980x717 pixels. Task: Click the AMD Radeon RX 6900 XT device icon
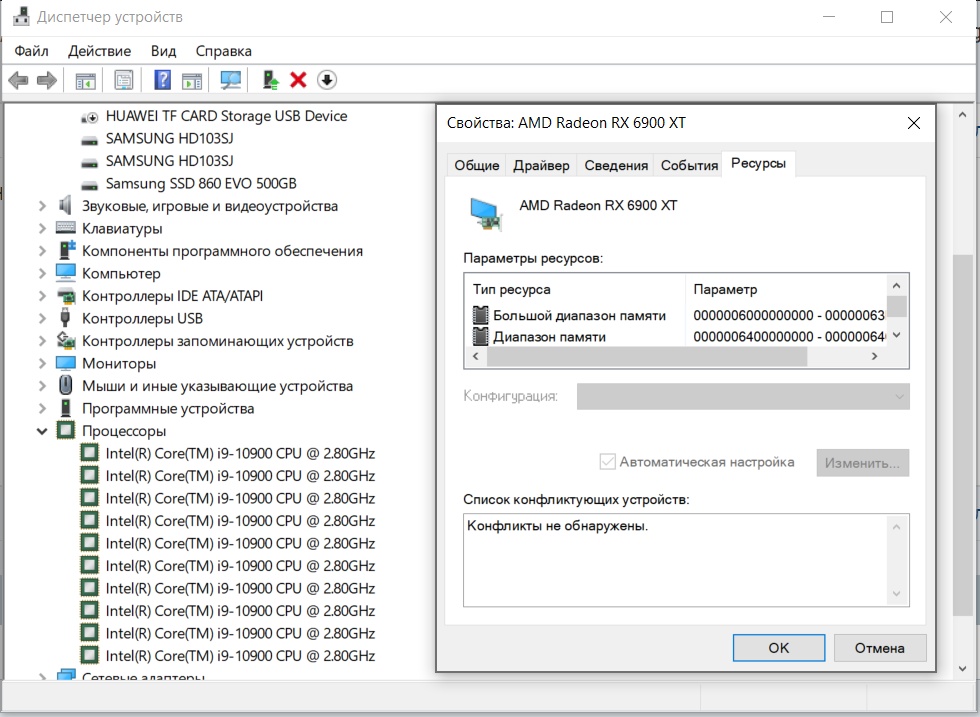click(486, 214)
